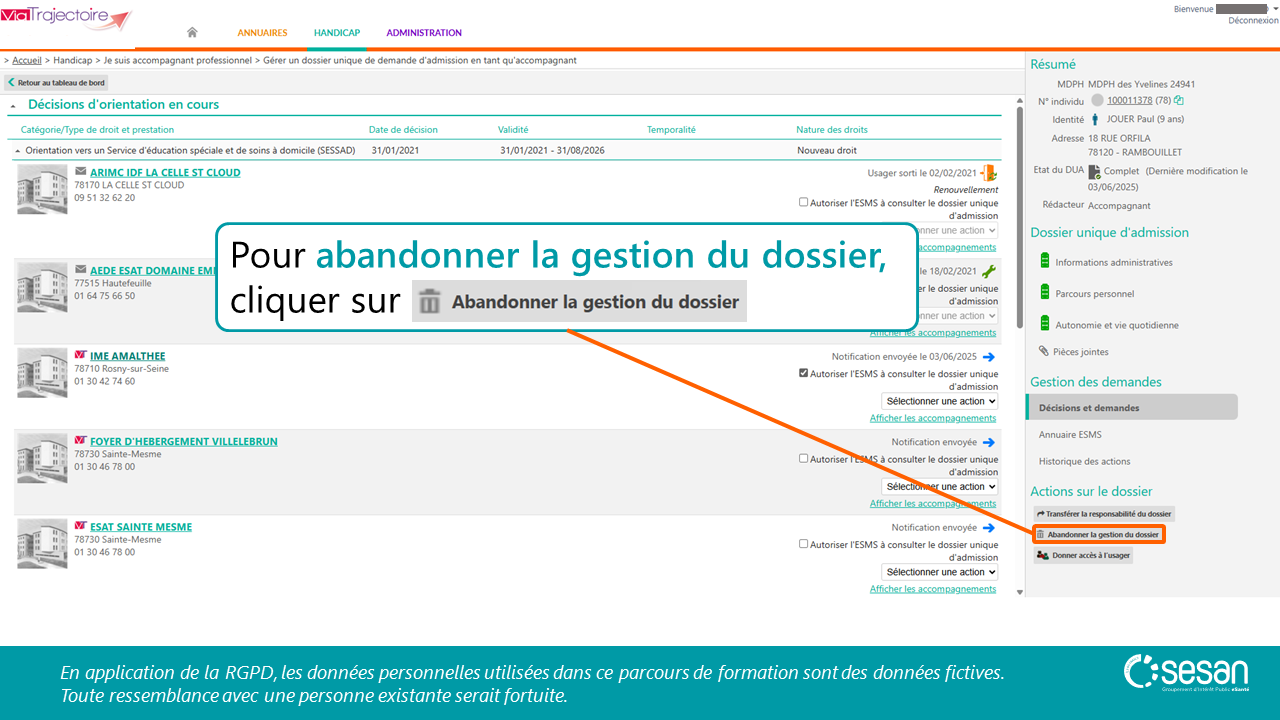Click blue arrow for notification 03/06/2025
Viewport: 1280px width, 720px height.
click(989, 357)
